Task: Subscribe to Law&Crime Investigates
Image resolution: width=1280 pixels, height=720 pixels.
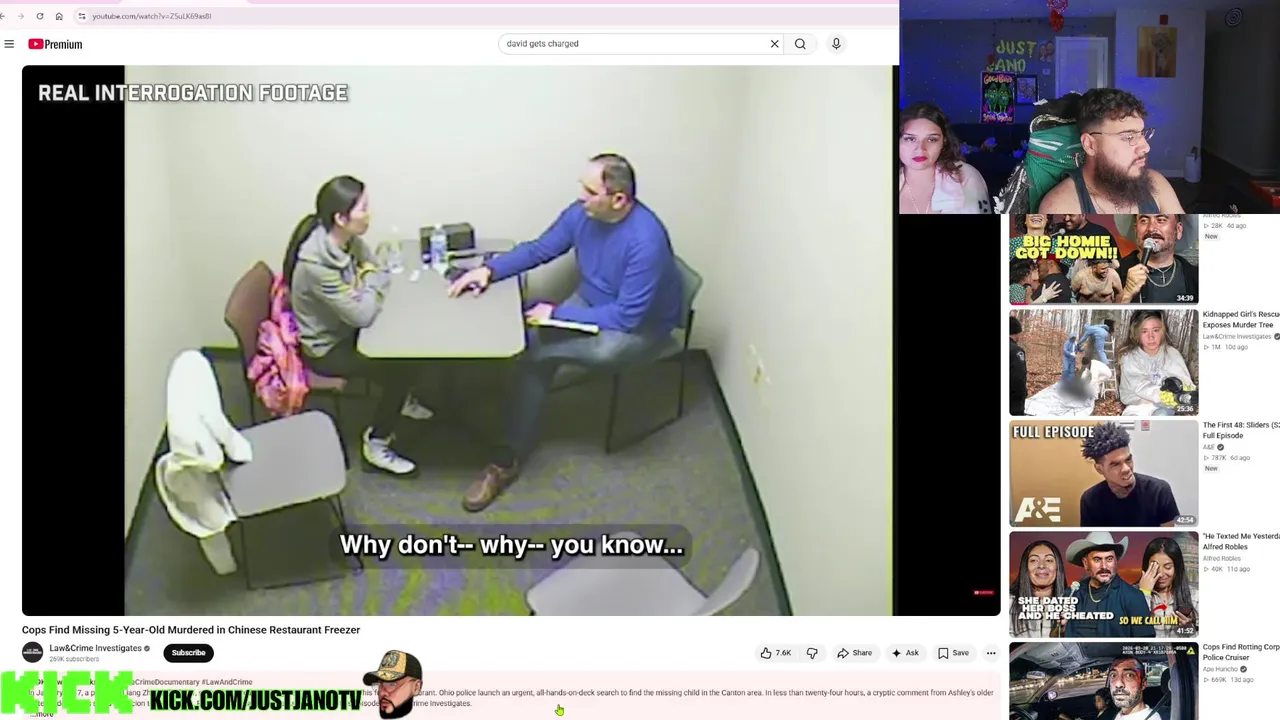Action: click(x=188, y=653)
